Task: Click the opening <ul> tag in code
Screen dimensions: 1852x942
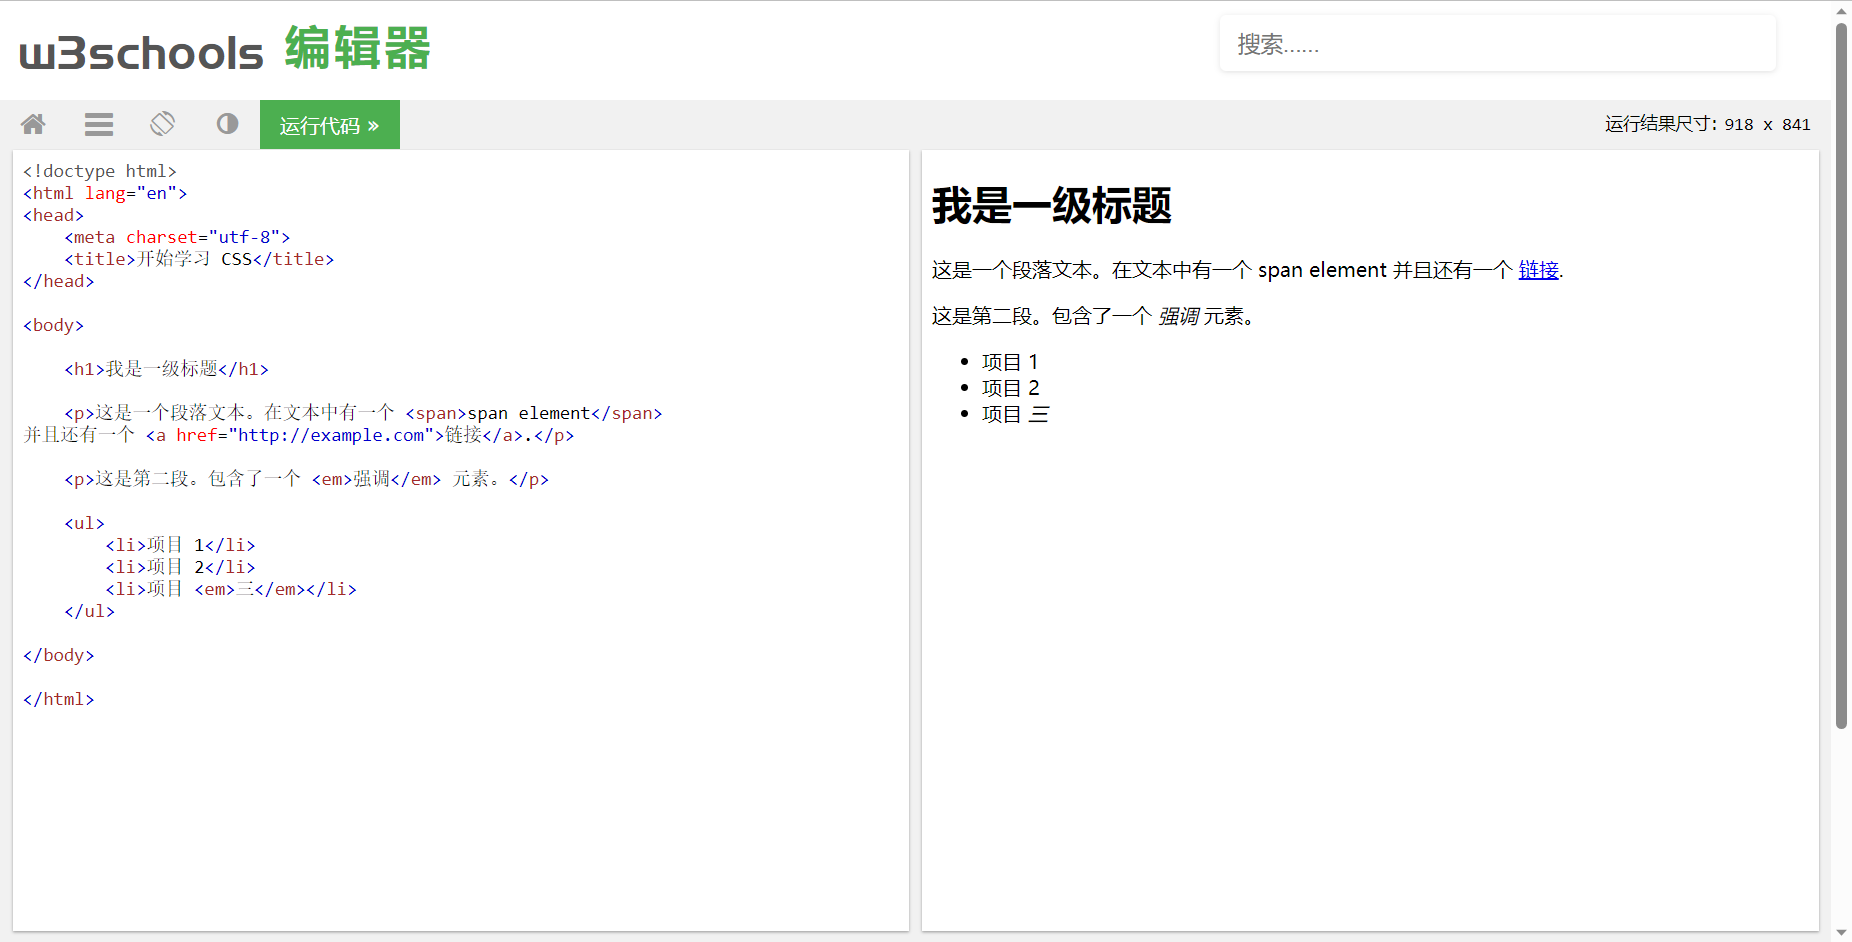Action: coord(84,523)
